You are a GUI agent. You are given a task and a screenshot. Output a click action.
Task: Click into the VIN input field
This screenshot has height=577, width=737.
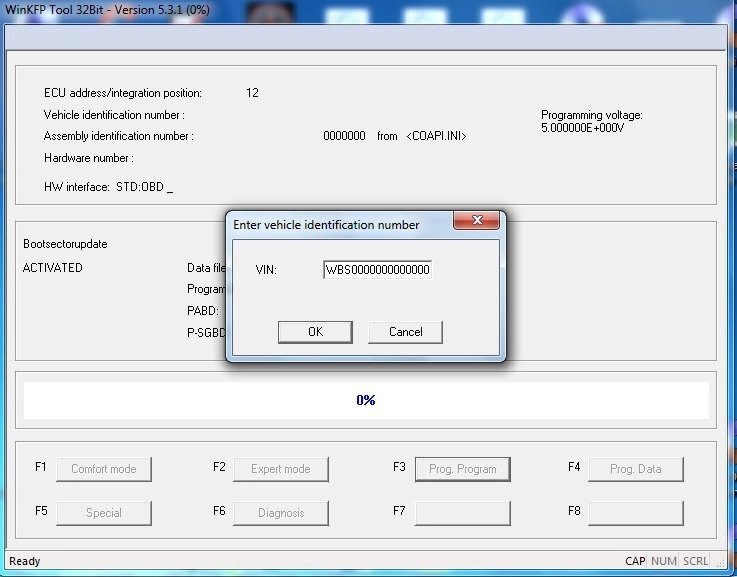pos(377,270)
